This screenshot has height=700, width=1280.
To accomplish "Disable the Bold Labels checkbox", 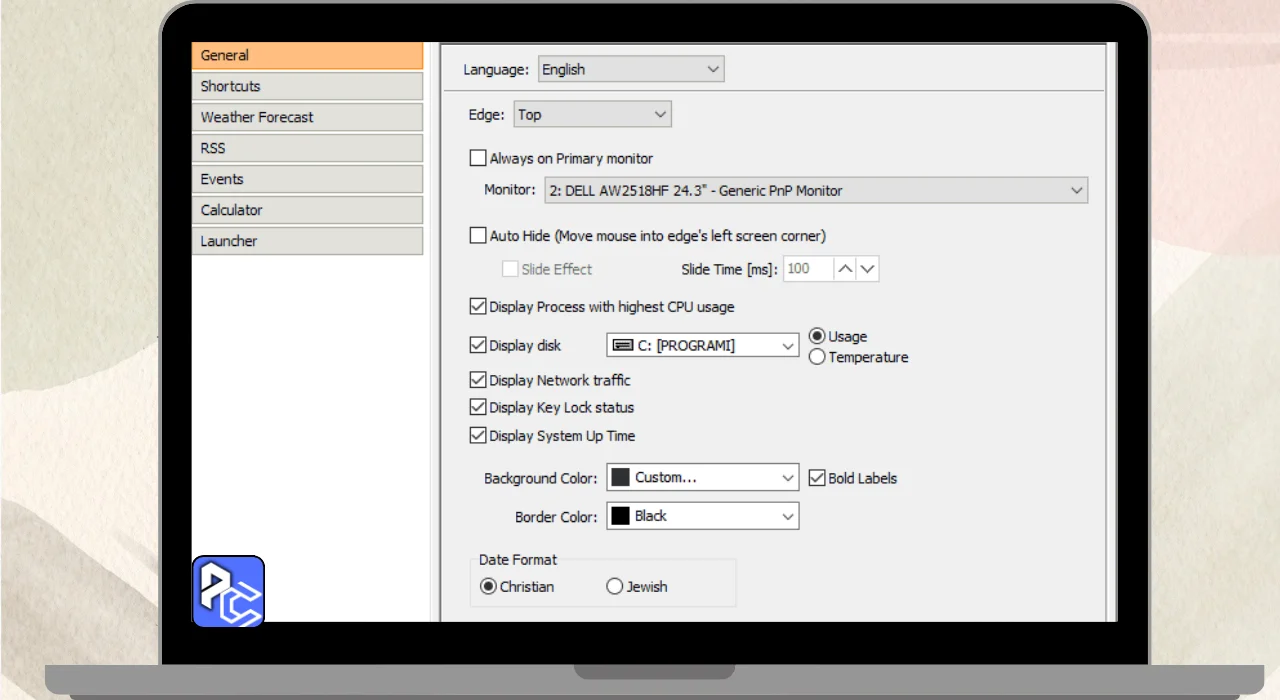I will coord(817,478).
